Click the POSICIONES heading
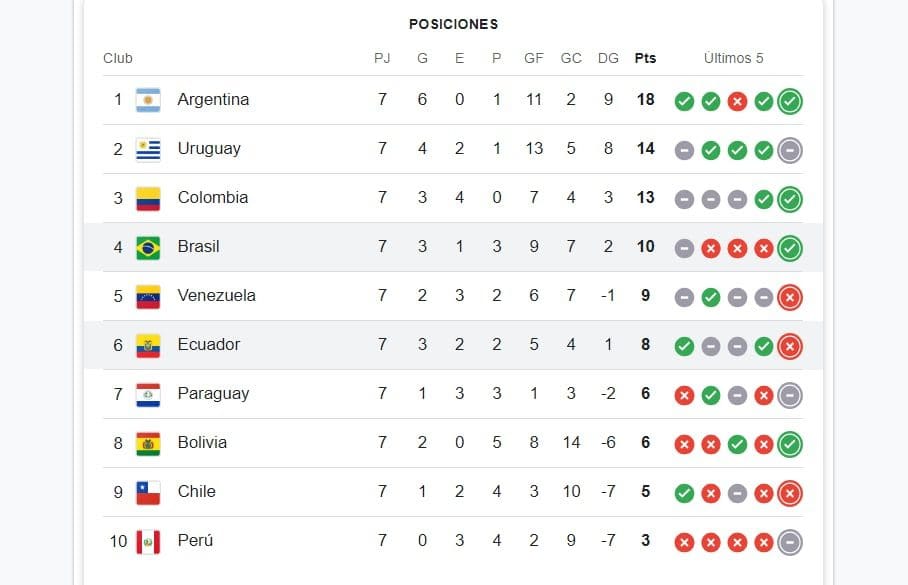This screenshot has width=908, height=585. click(453, 24)
